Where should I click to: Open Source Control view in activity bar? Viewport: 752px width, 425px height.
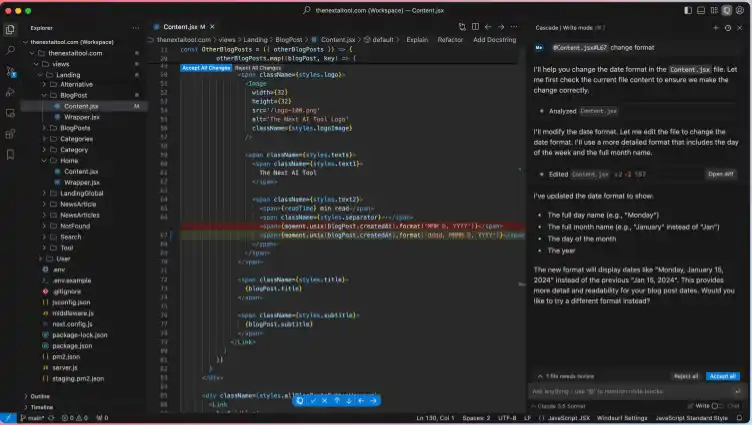[x=10, y=71]
